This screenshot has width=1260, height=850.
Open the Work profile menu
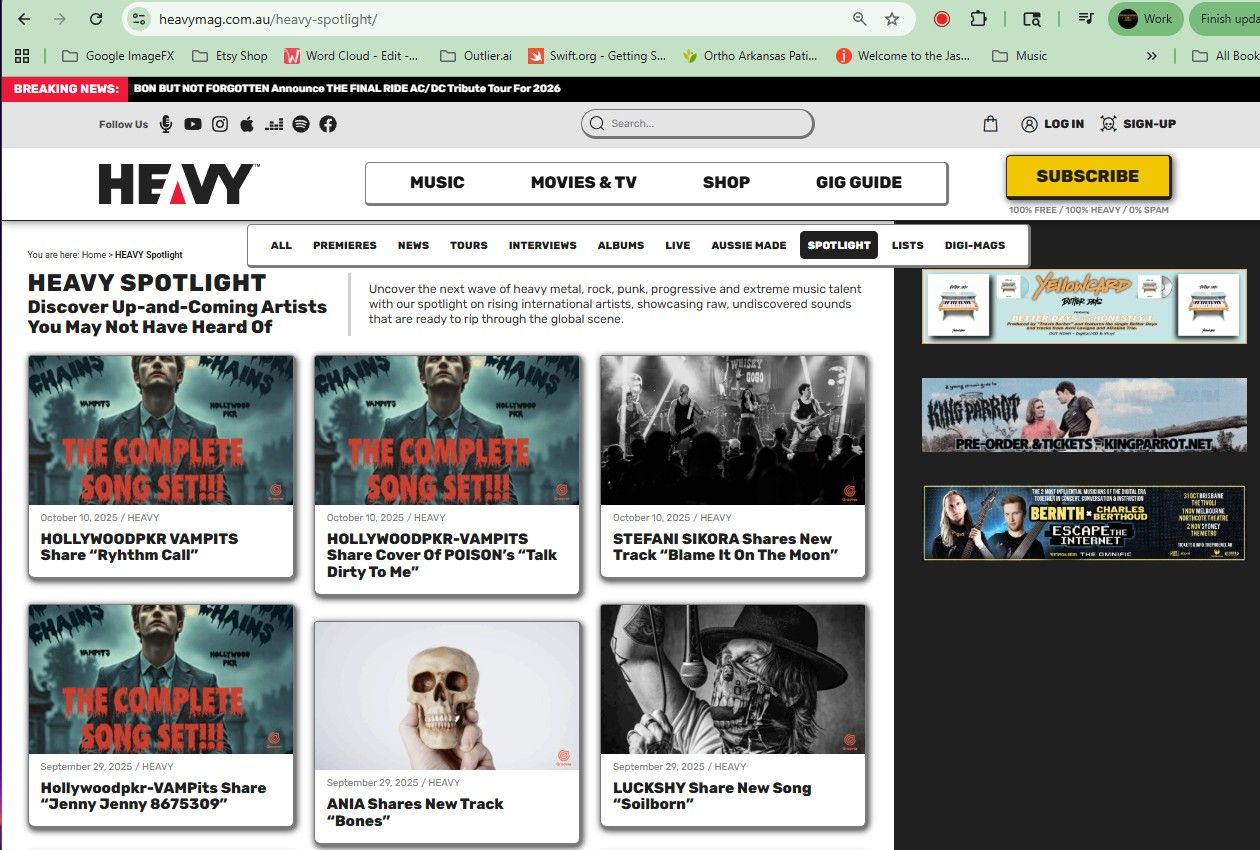click(x=1145, y=19)
